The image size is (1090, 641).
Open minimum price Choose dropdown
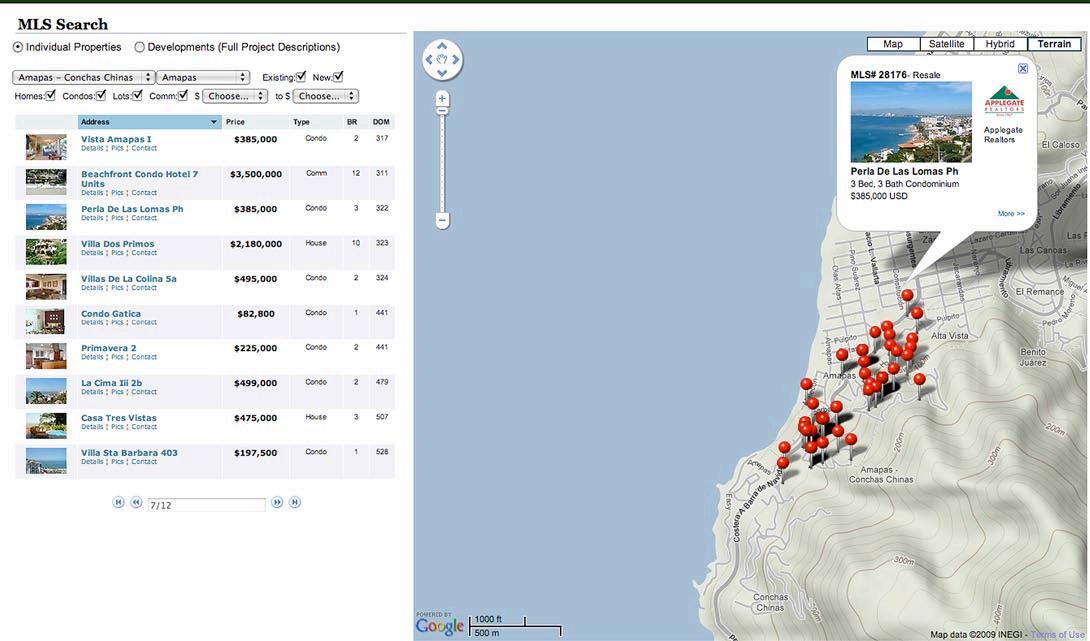click(235, 96)
